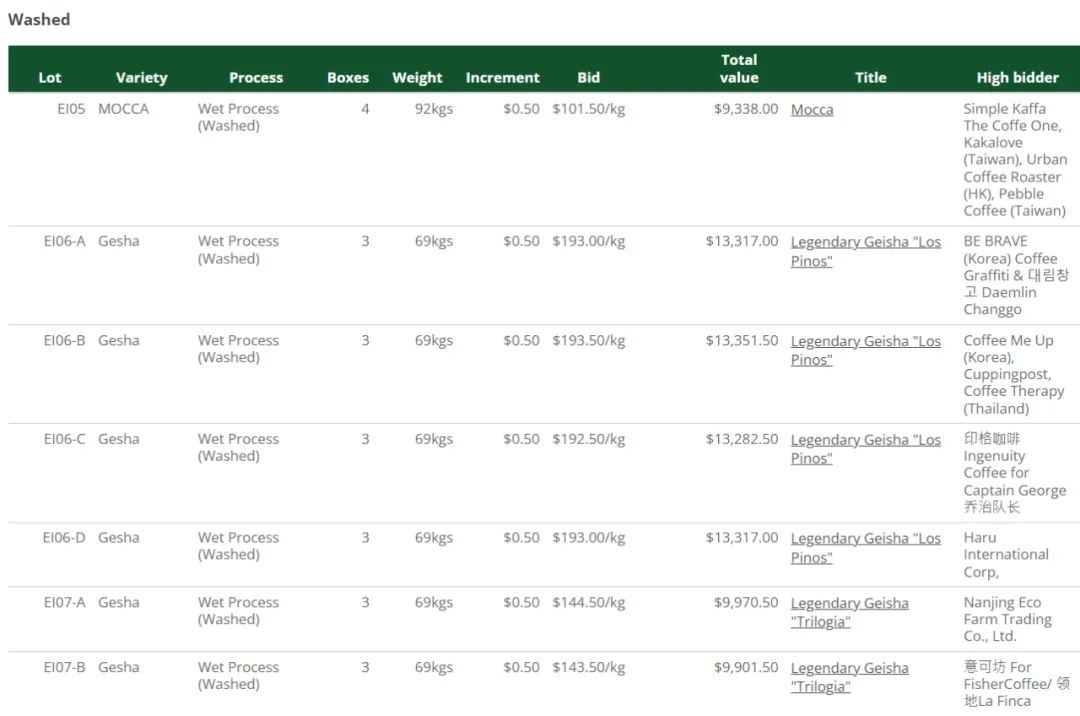1080x716 pixels.
Task: Click the Bid column header
Action: (x=588, y=78)
